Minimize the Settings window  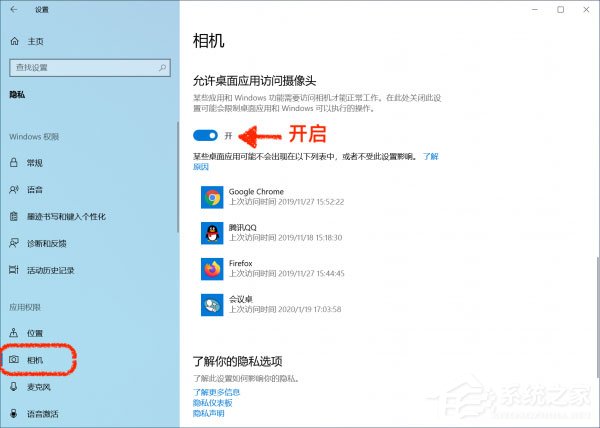click(x=535, y=10)
